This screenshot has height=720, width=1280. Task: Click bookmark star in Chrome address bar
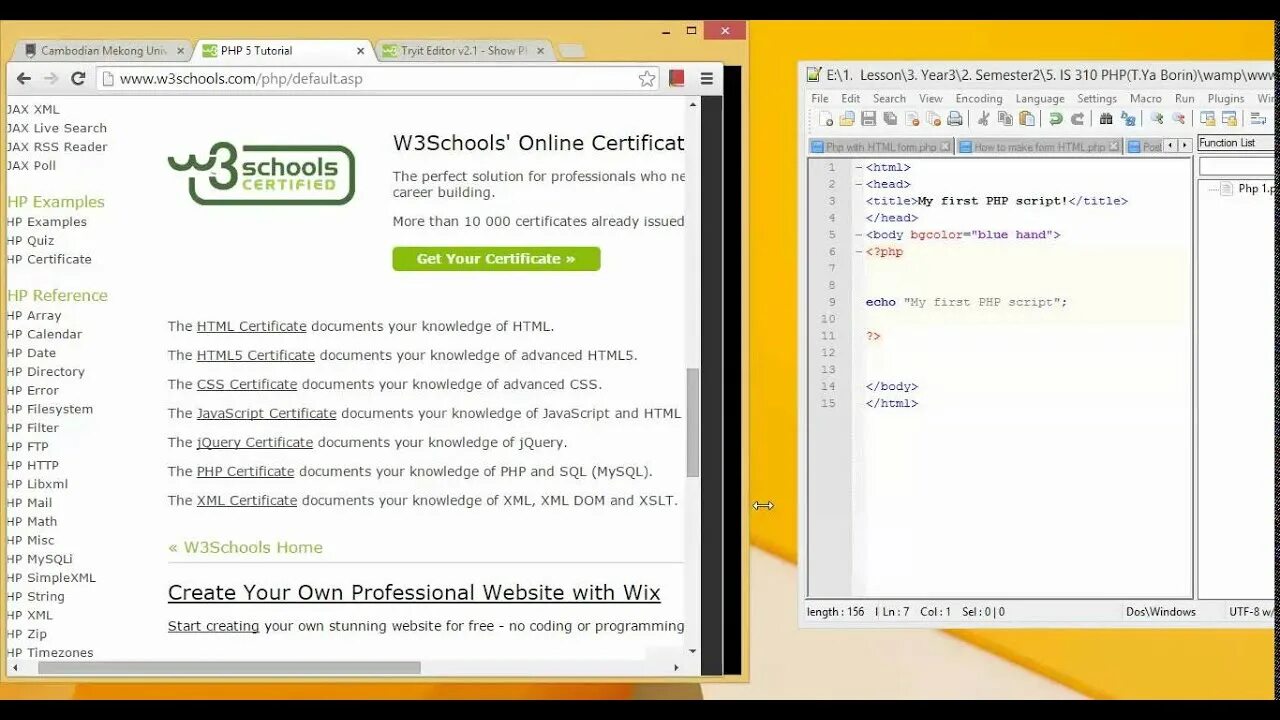pos(647,78)
